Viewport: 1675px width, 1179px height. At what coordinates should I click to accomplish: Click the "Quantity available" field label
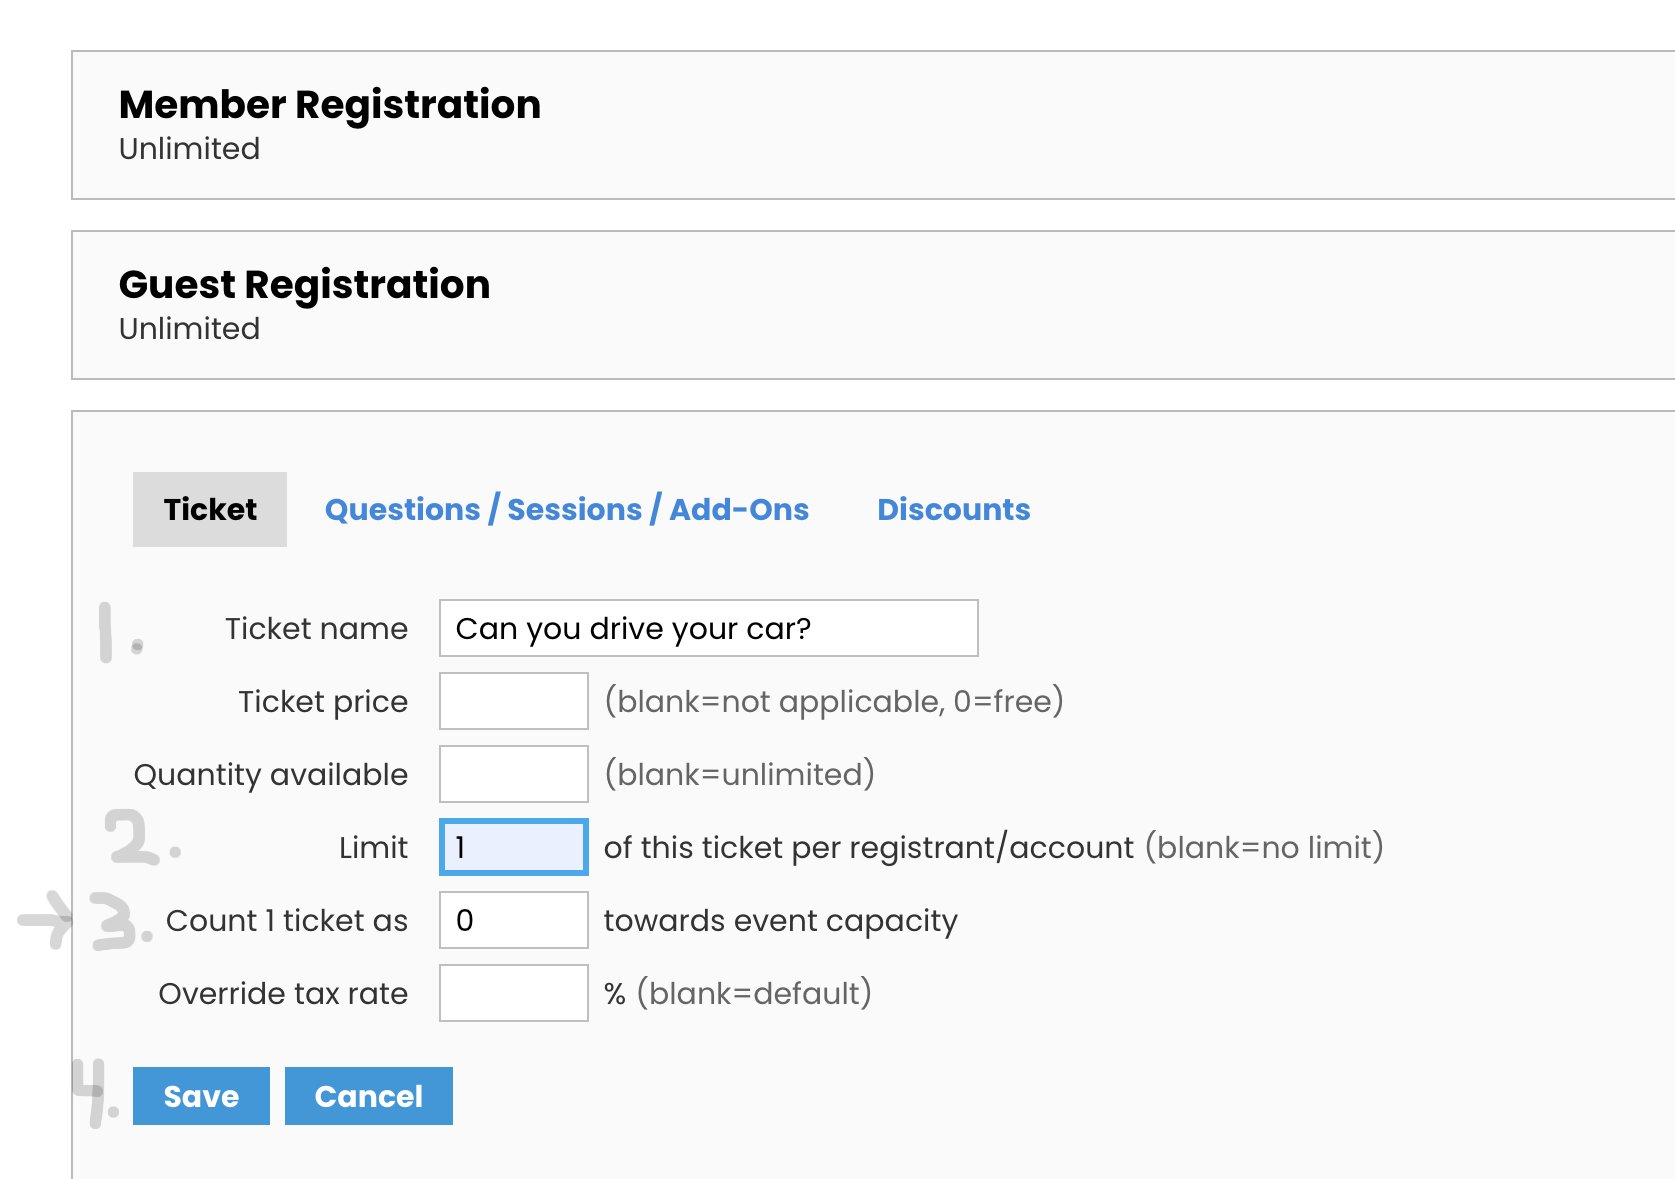(x=270, y=774)
